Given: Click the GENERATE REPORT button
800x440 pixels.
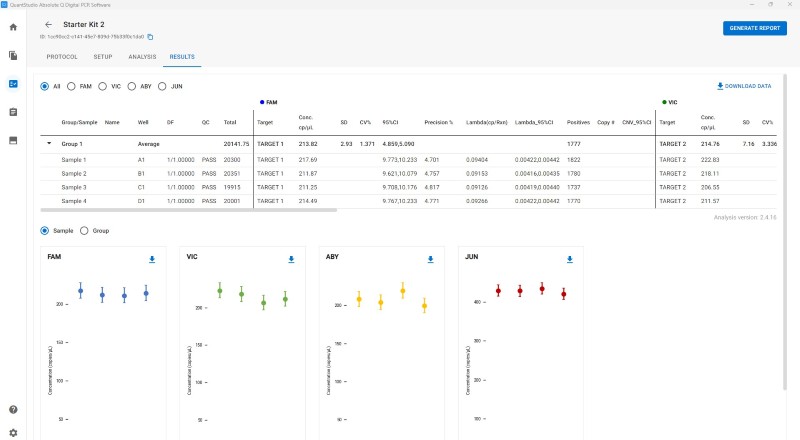Looking at the screenshot, I should [x=755, y=28].
